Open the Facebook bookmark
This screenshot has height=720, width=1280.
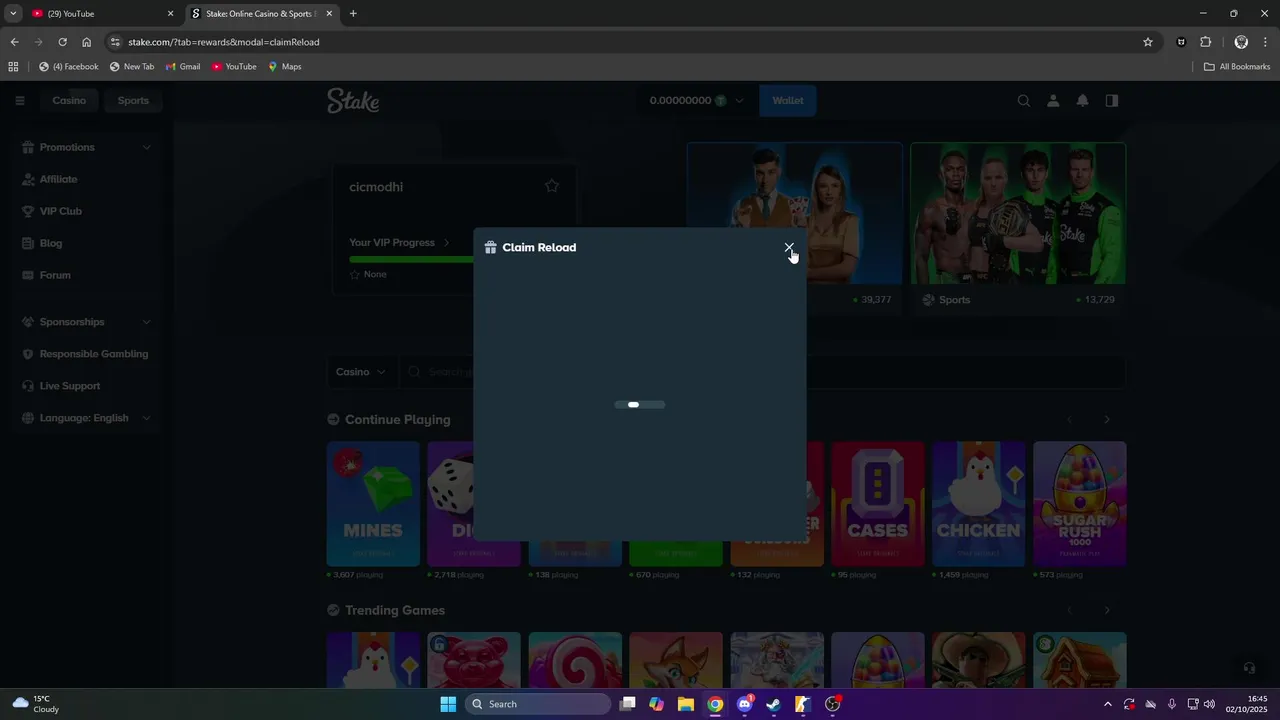[x=69, y=67]
